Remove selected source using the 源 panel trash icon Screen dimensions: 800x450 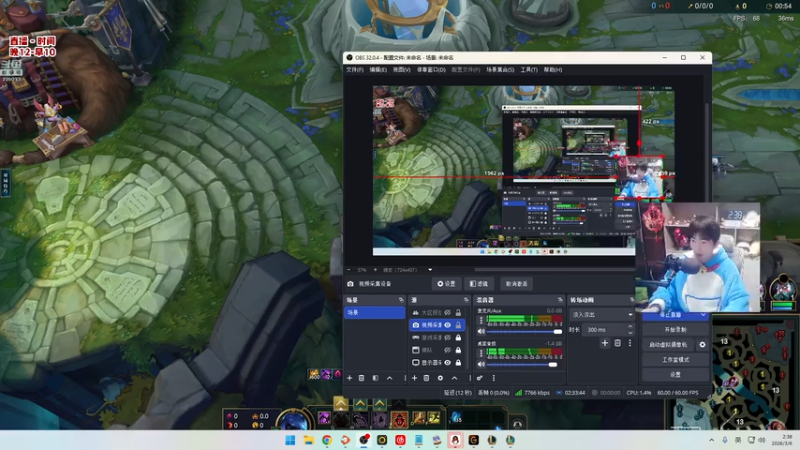pos(427,378)
